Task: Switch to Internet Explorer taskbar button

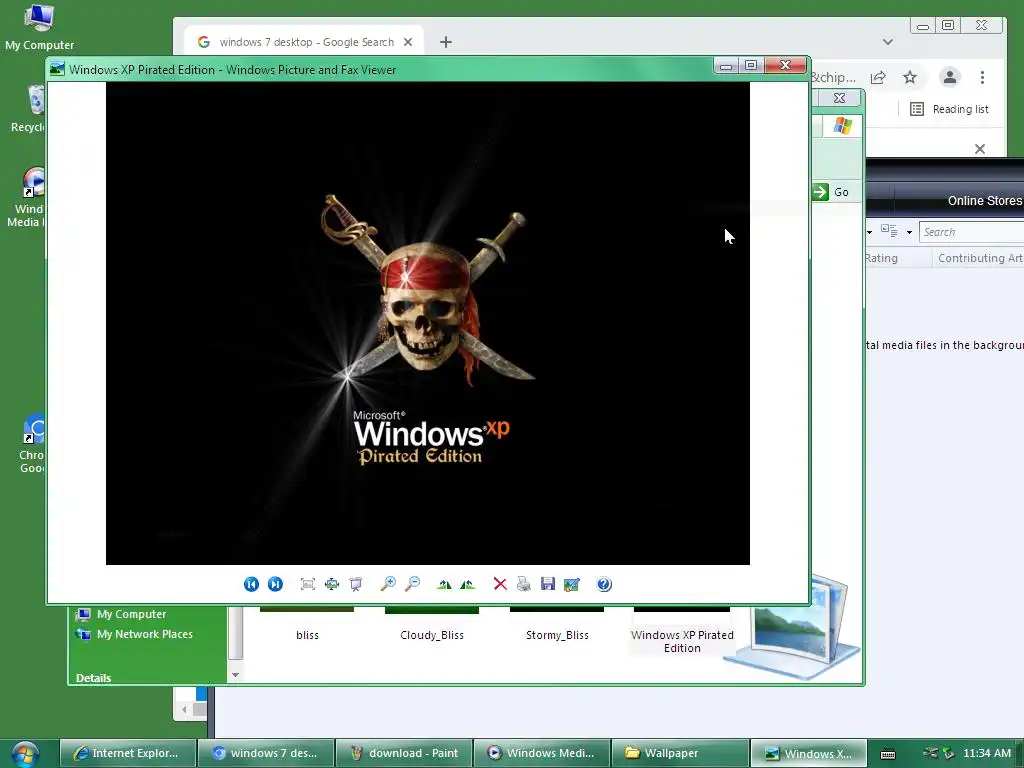Action: click(x=128, y=753)
